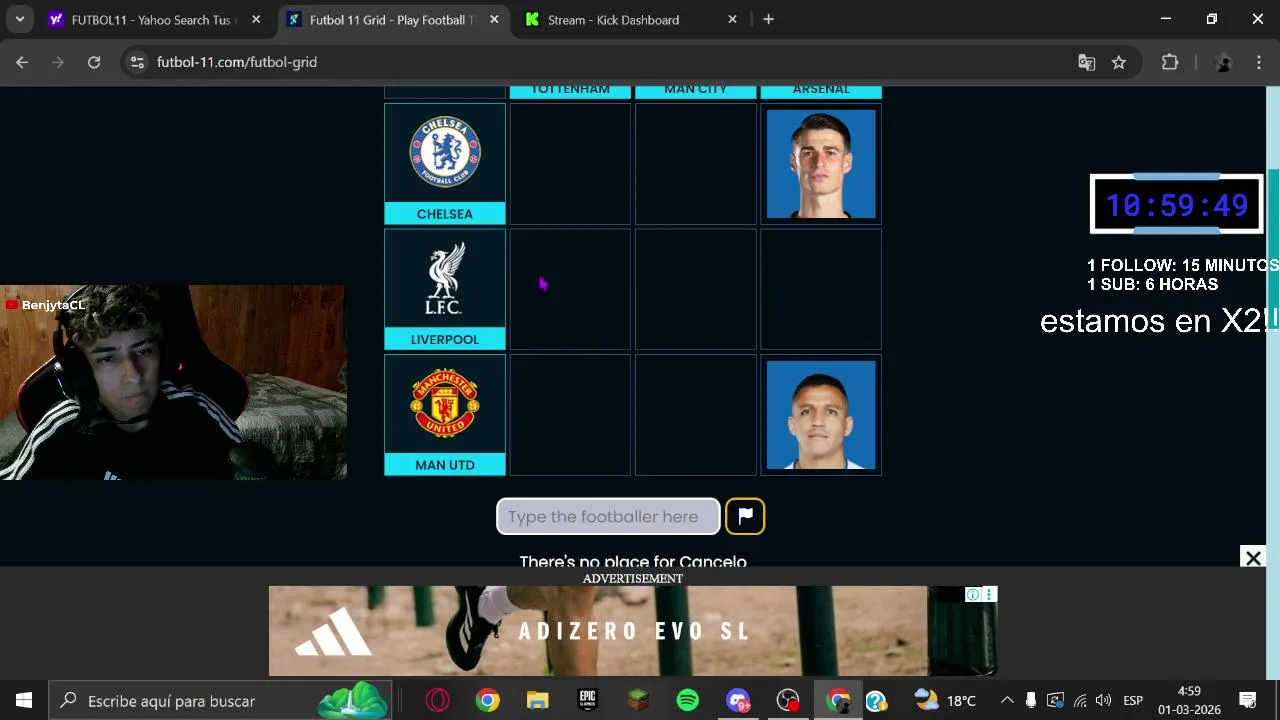Open the Chelsea–Arsenal player photo
Image resolution: width=1280 pixels, height=720 pixels.
coord(821,164)
